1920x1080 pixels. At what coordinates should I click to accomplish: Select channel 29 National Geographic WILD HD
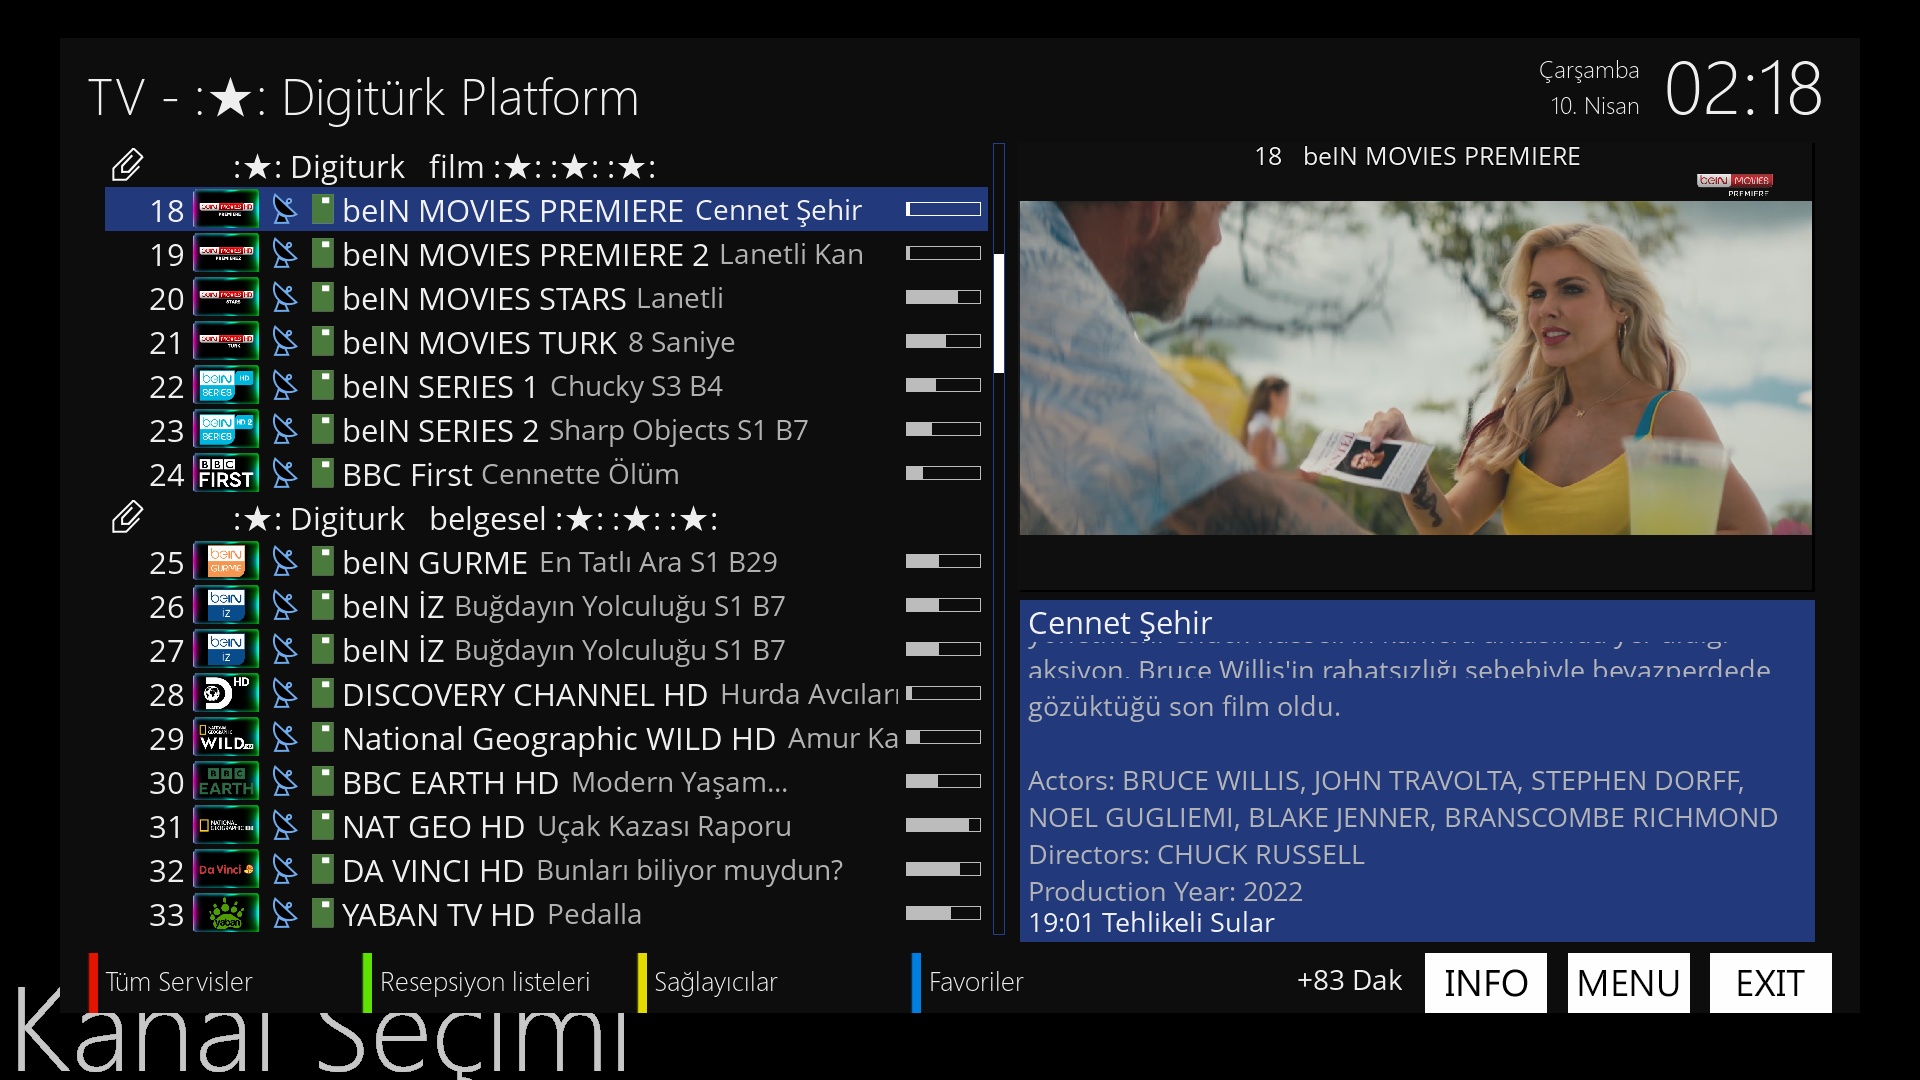click(x=546, y=738)
